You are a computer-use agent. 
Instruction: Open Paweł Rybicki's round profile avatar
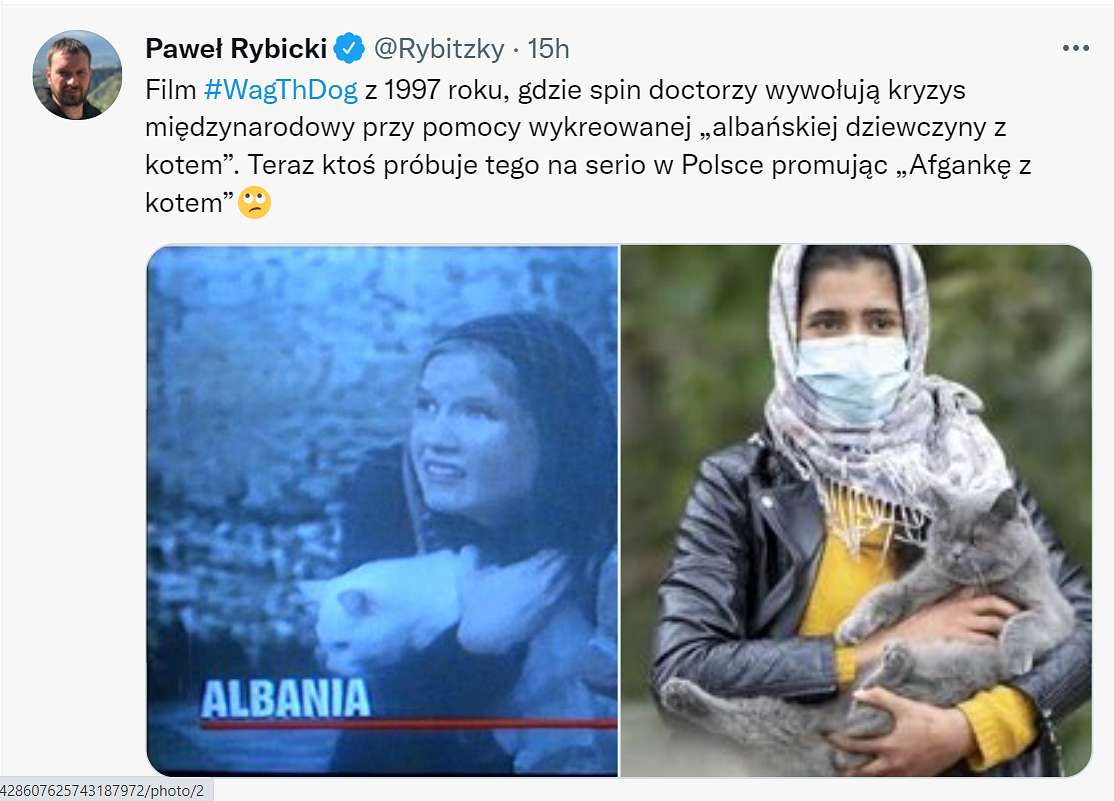[77, 75]
